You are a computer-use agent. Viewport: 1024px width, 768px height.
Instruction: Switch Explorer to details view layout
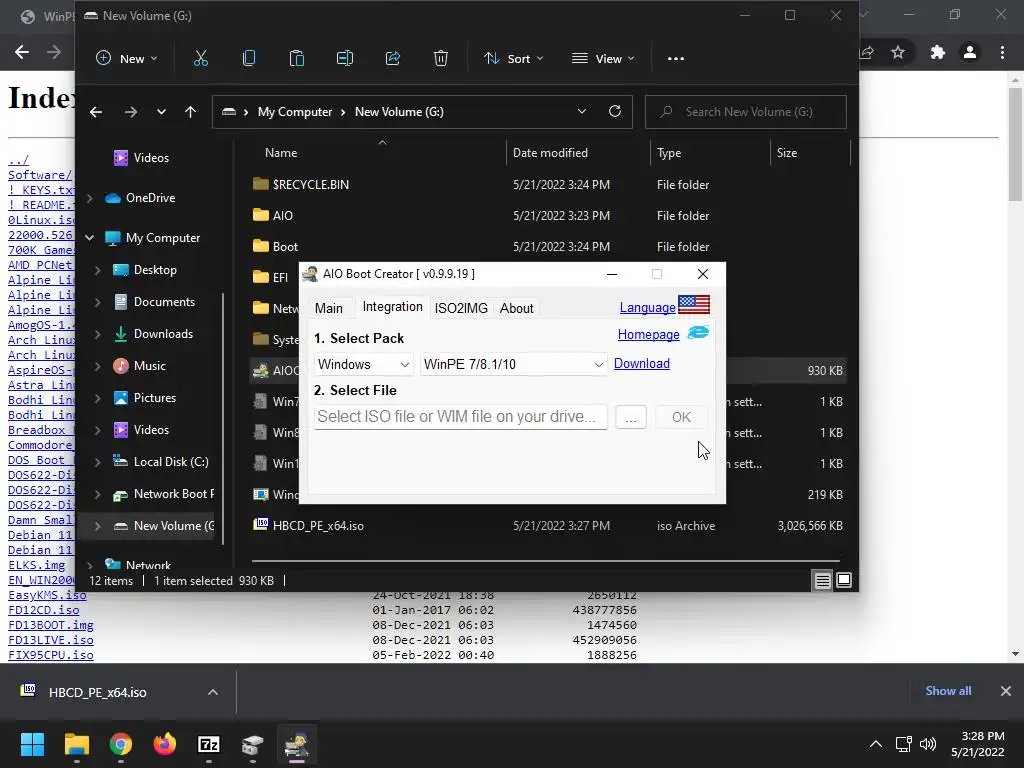pos(822,580)
